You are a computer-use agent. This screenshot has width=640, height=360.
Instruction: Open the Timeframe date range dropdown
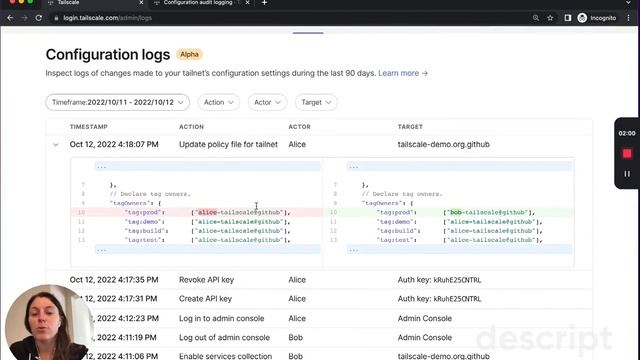(118, 102)
